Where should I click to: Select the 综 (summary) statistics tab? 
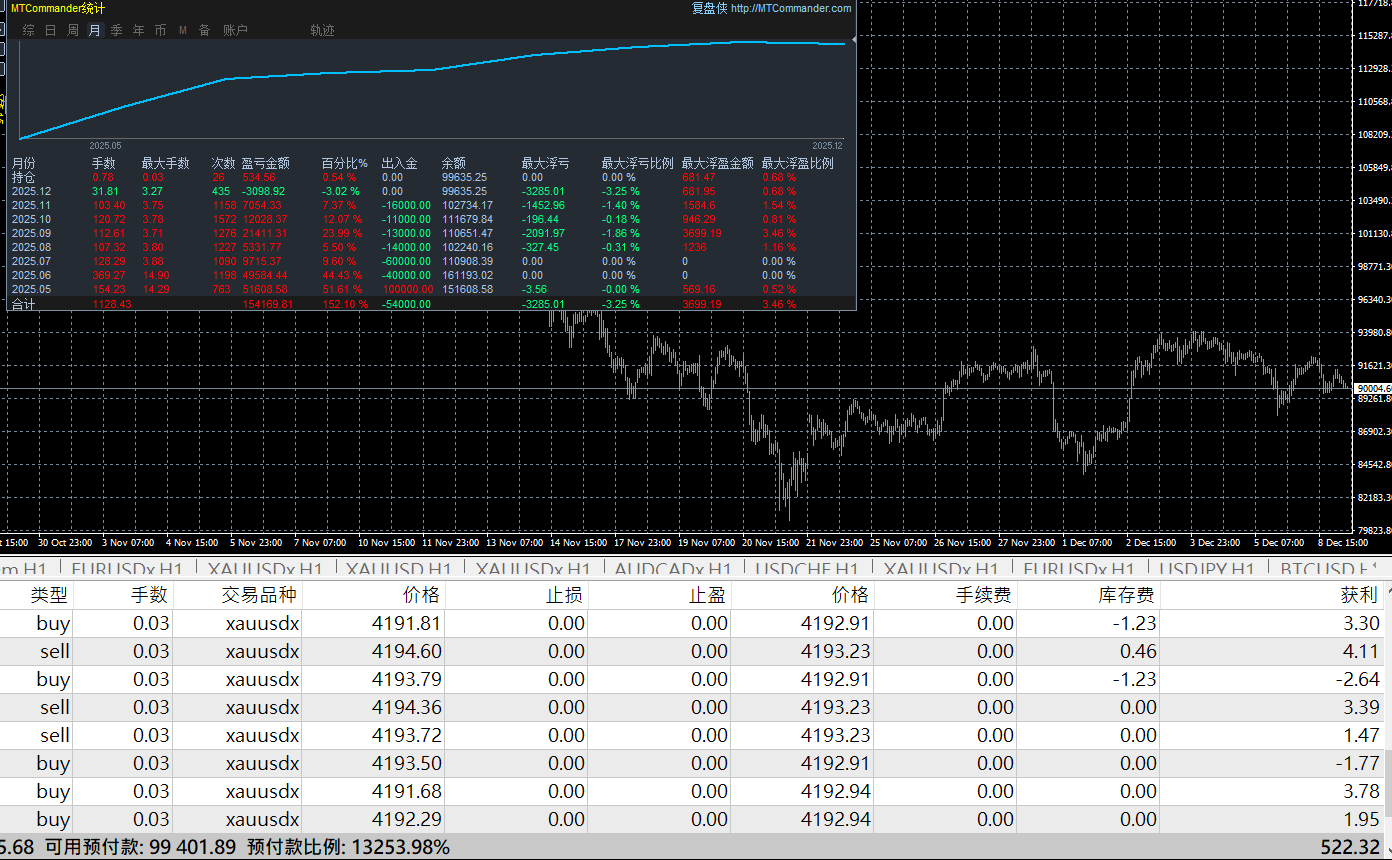pyautogui.click(x=28, y=31)
